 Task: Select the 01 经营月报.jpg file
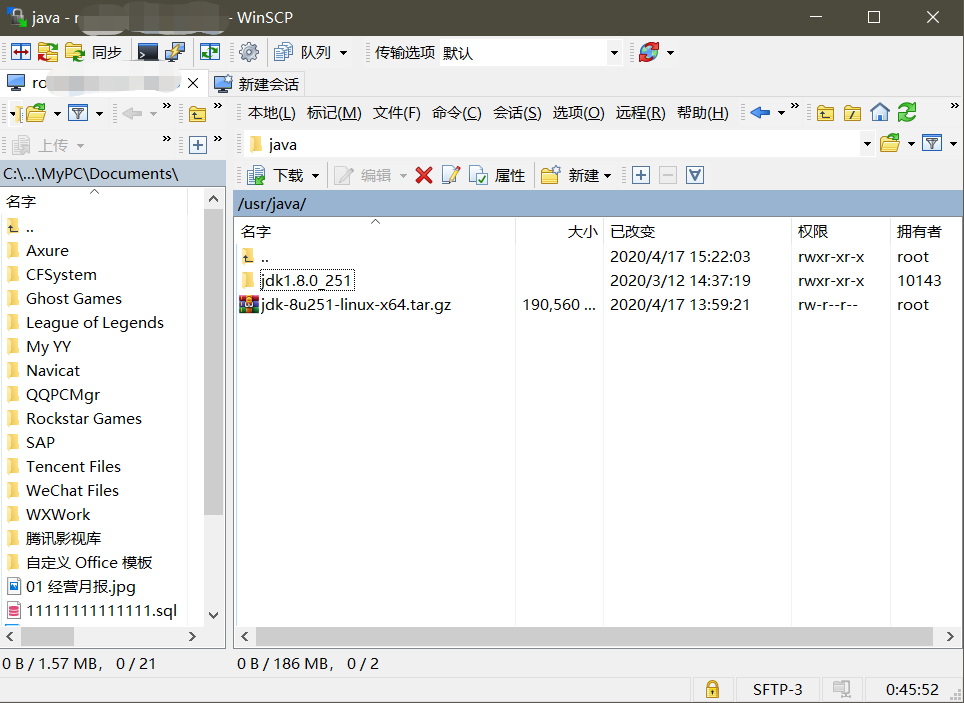point(81,586)
